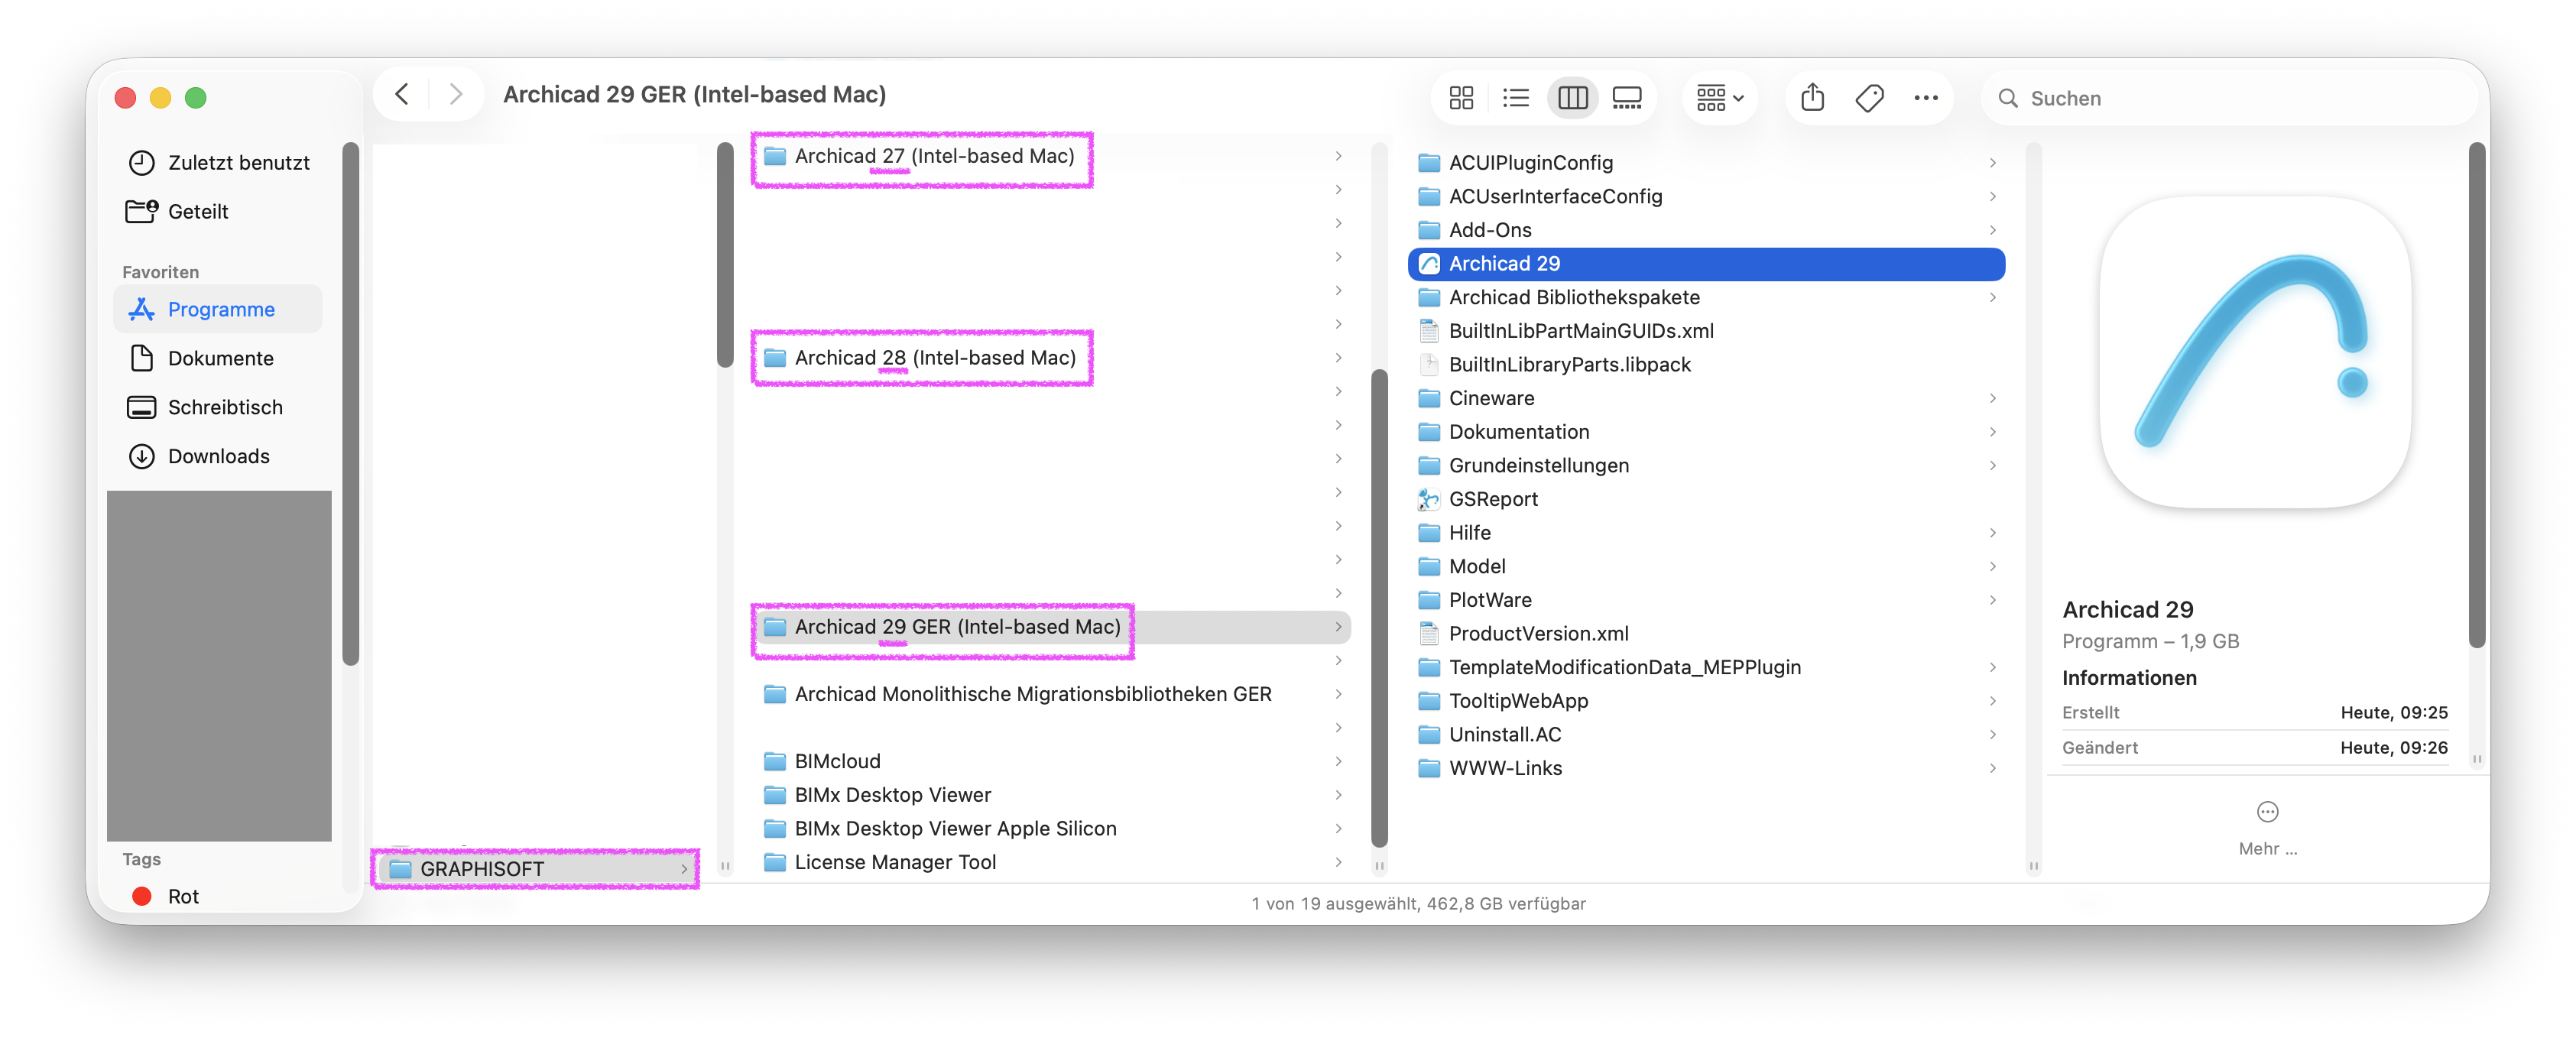2576x1038 pixels.
Task: Open the group-by options dropdown
Action: point(1719,98)
